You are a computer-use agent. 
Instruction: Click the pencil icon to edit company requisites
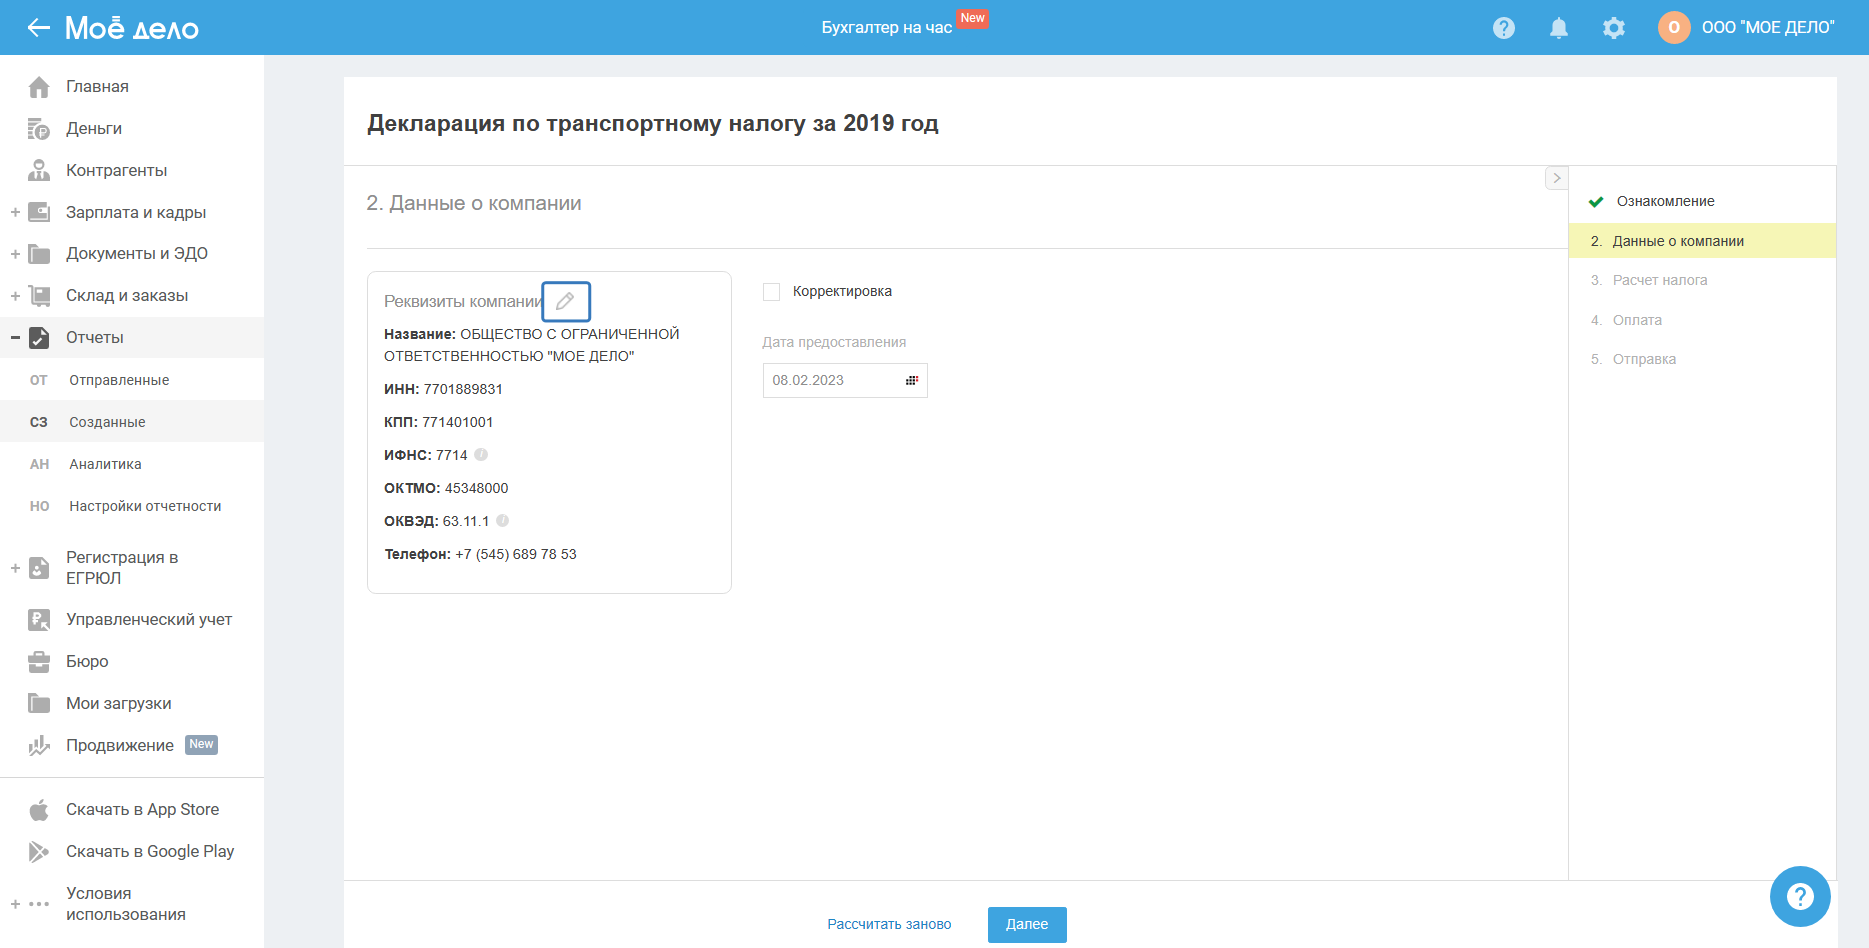pos(565,301)
